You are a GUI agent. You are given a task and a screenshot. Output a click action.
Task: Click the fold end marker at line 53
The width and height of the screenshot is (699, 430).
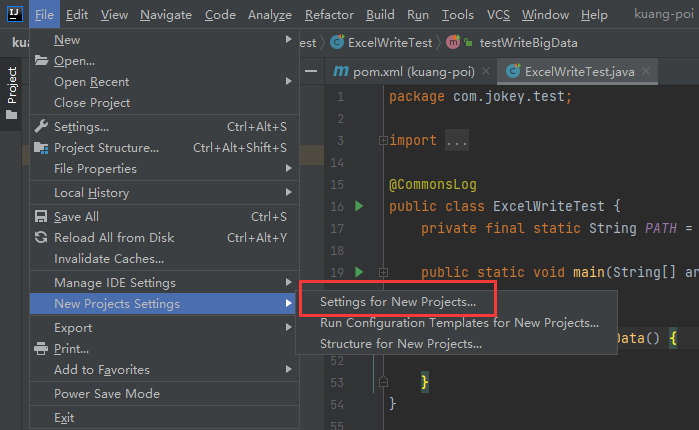(x=383, y=382)
